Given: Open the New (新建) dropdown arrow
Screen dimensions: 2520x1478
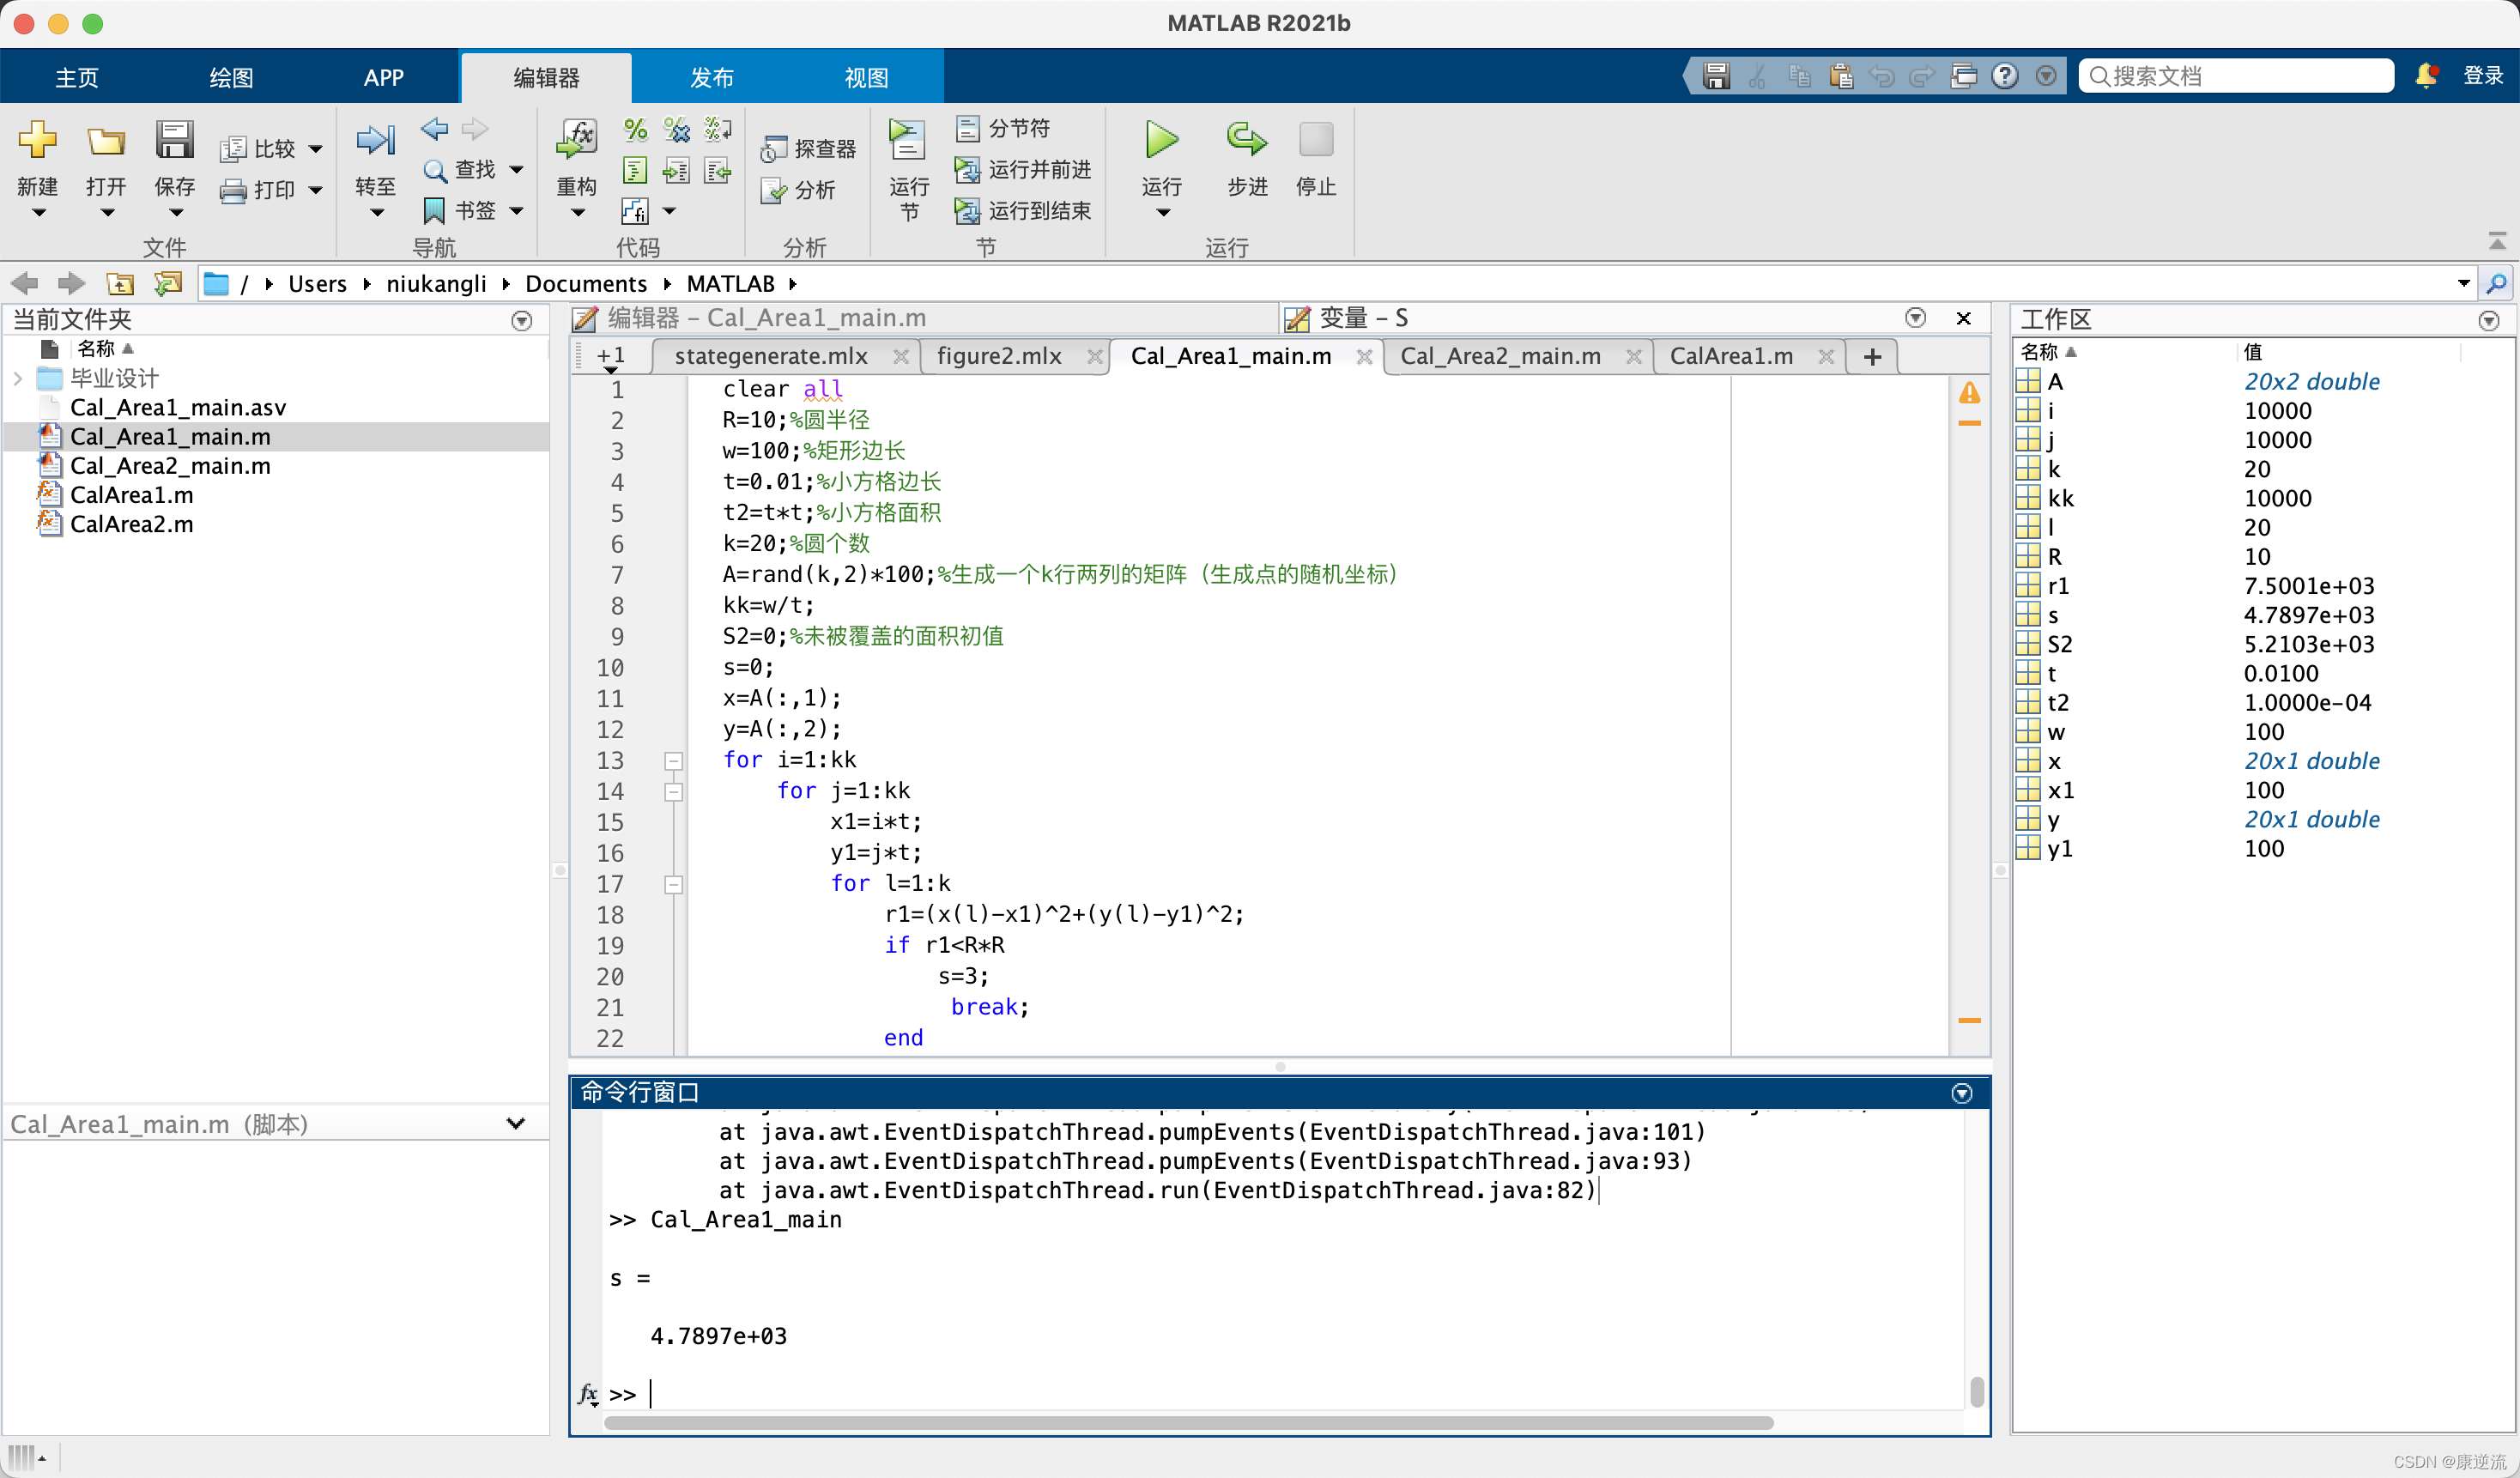Looking at the screenshot, I should [38, 213].
